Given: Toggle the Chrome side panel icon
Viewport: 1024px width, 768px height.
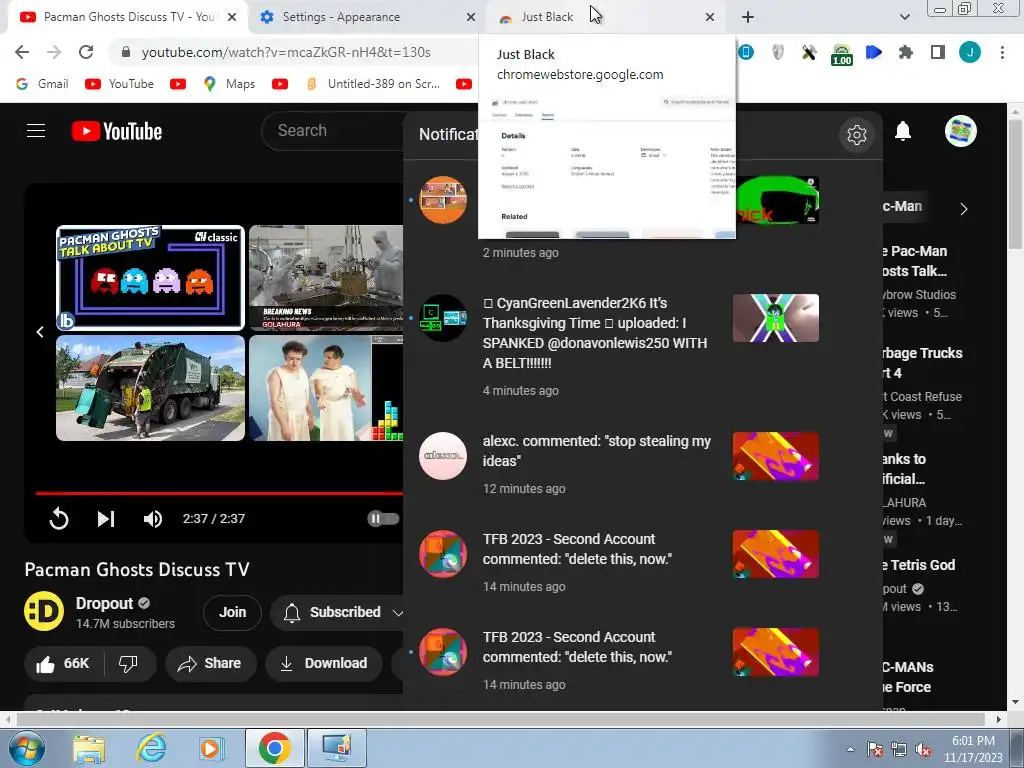Looking at the screenshot, I should (937, 52).
